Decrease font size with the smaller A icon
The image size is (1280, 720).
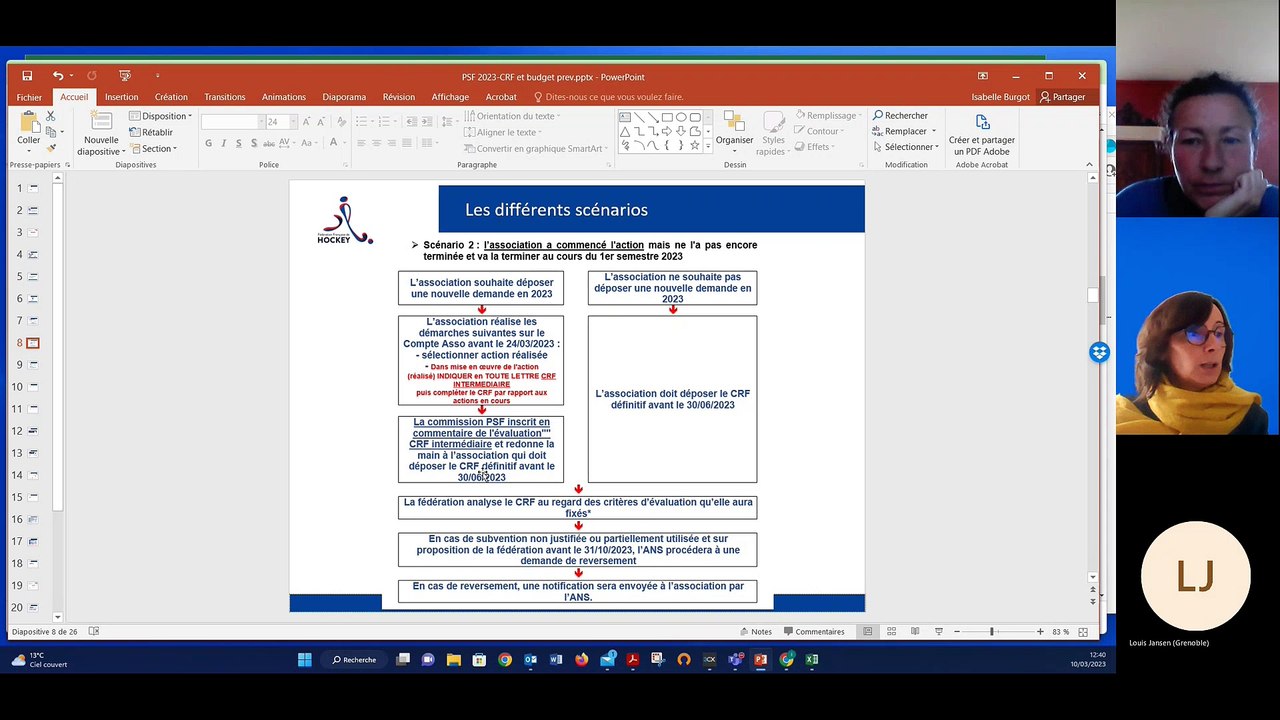(x=321, y=122)
